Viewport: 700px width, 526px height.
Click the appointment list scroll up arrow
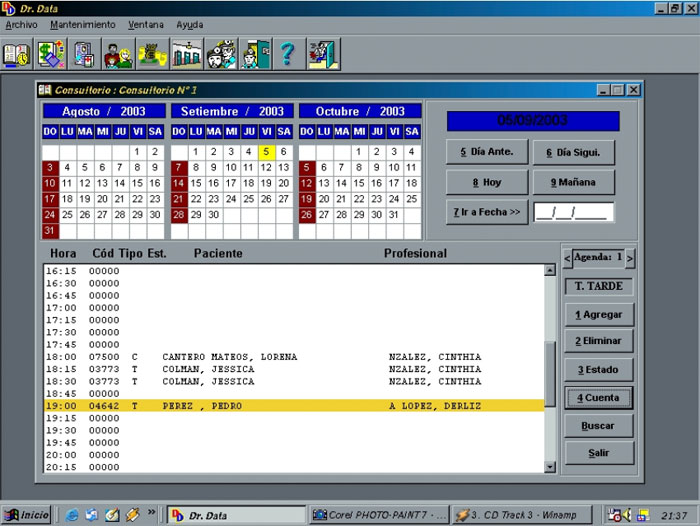coord(550,270)
